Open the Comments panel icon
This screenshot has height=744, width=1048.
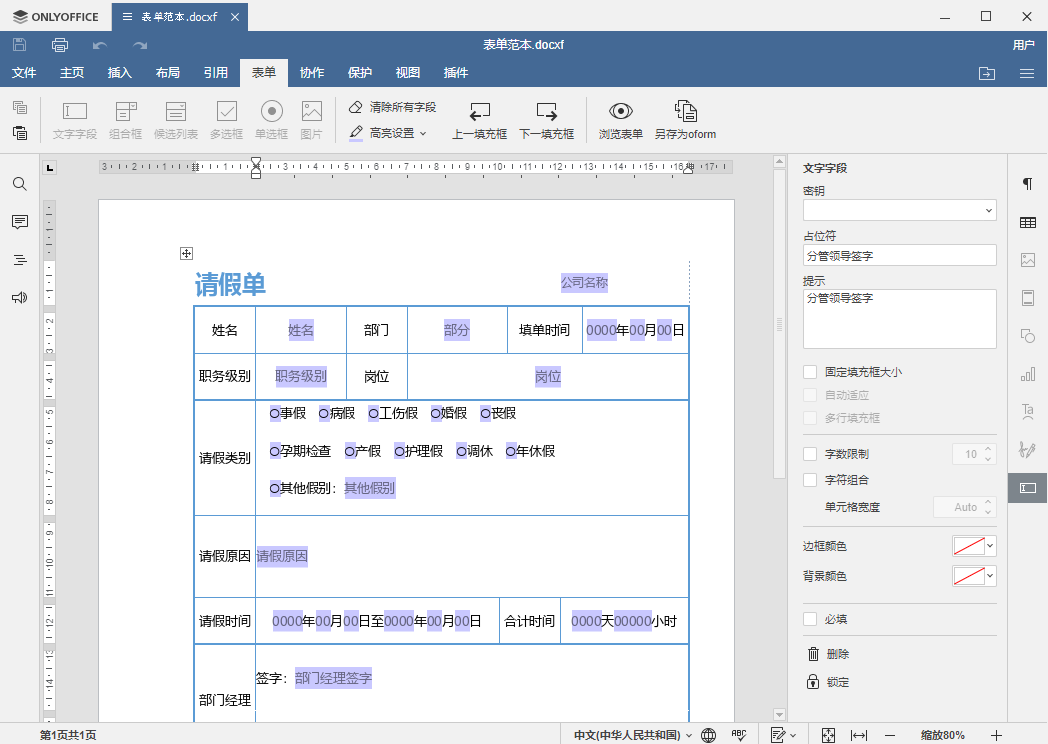point(20,222)
